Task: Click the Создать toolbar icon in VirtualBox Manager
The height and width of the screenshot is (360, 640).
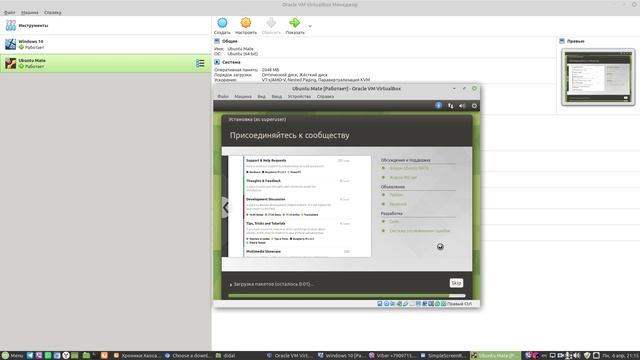Action: (222, 23)
